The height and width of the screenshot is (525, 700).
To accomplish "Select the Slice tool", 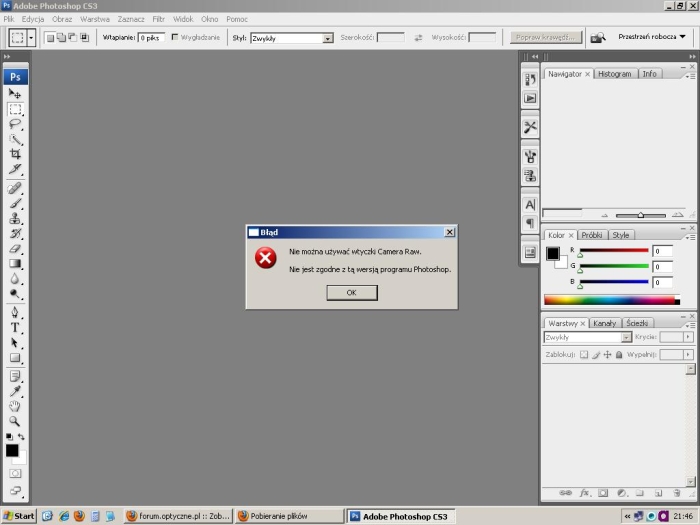I will click(15, 170).
